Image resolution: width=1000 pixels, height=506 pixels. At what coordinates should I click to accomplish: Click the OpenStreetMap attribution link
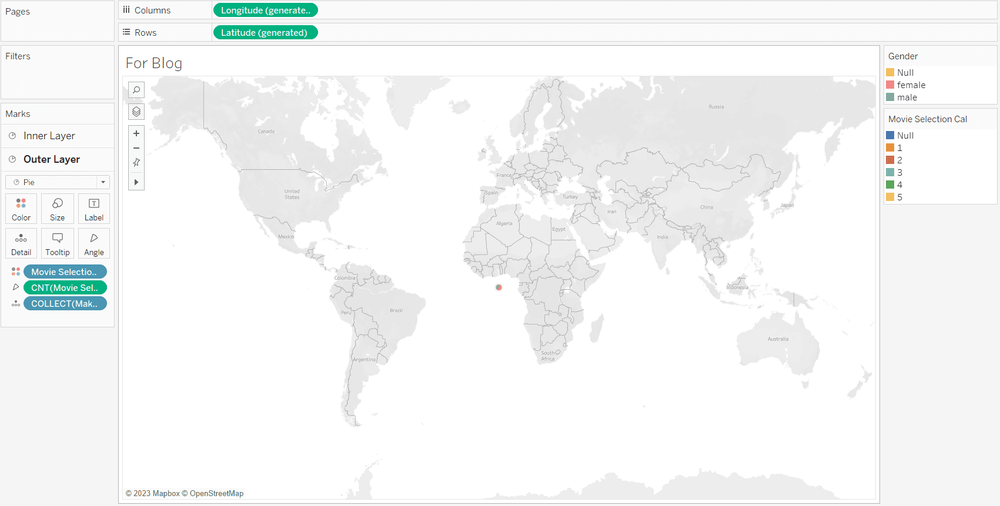pyautogui.click(x=216, y=493)
